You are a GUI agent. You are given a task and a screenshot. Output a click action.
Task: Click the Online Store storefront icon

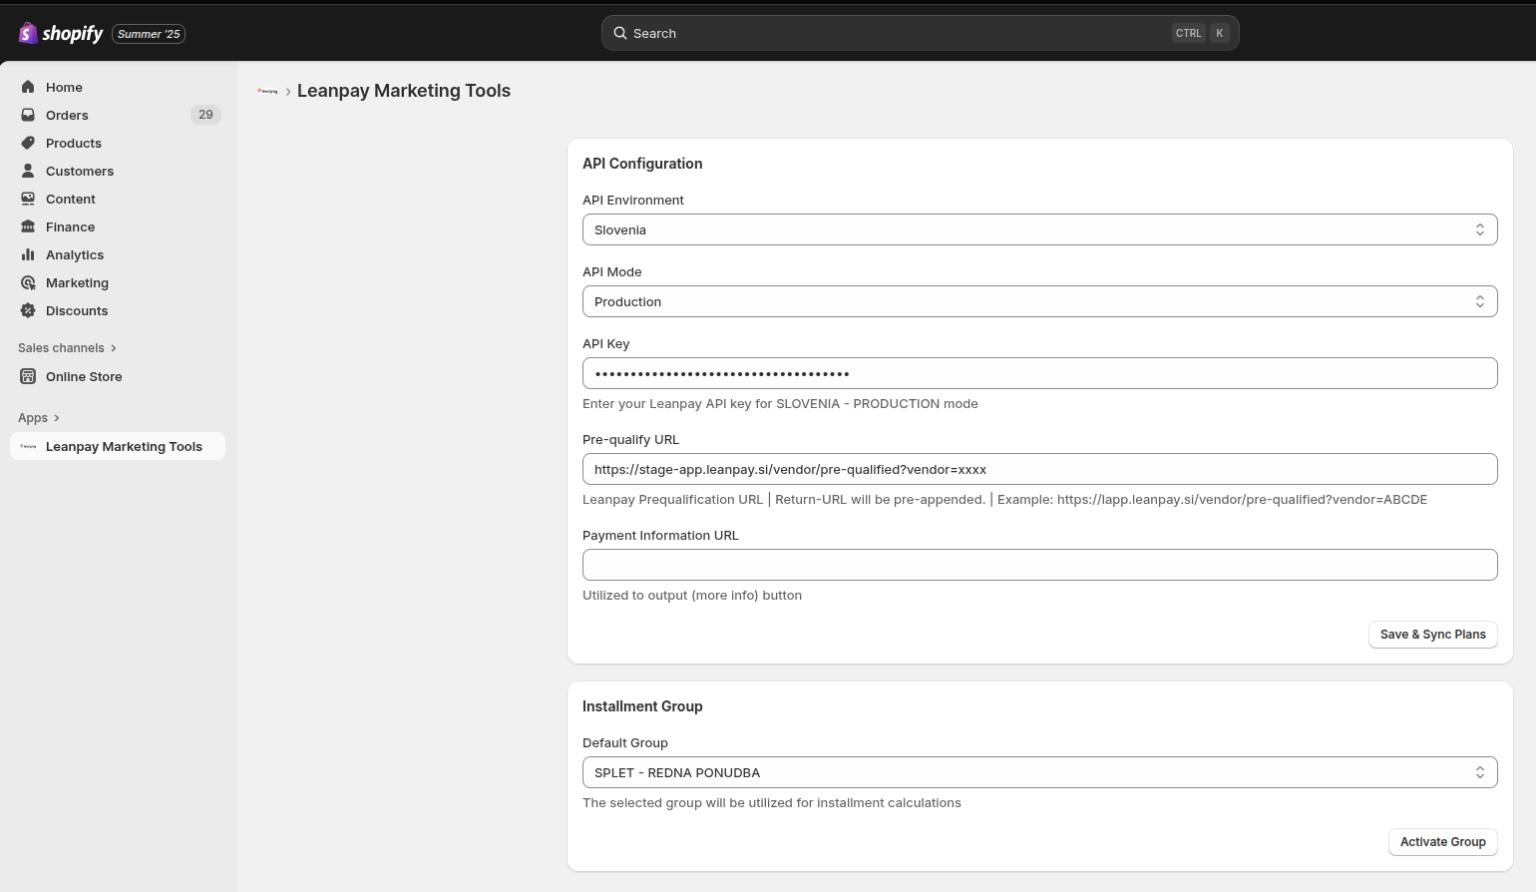(28, 377)
